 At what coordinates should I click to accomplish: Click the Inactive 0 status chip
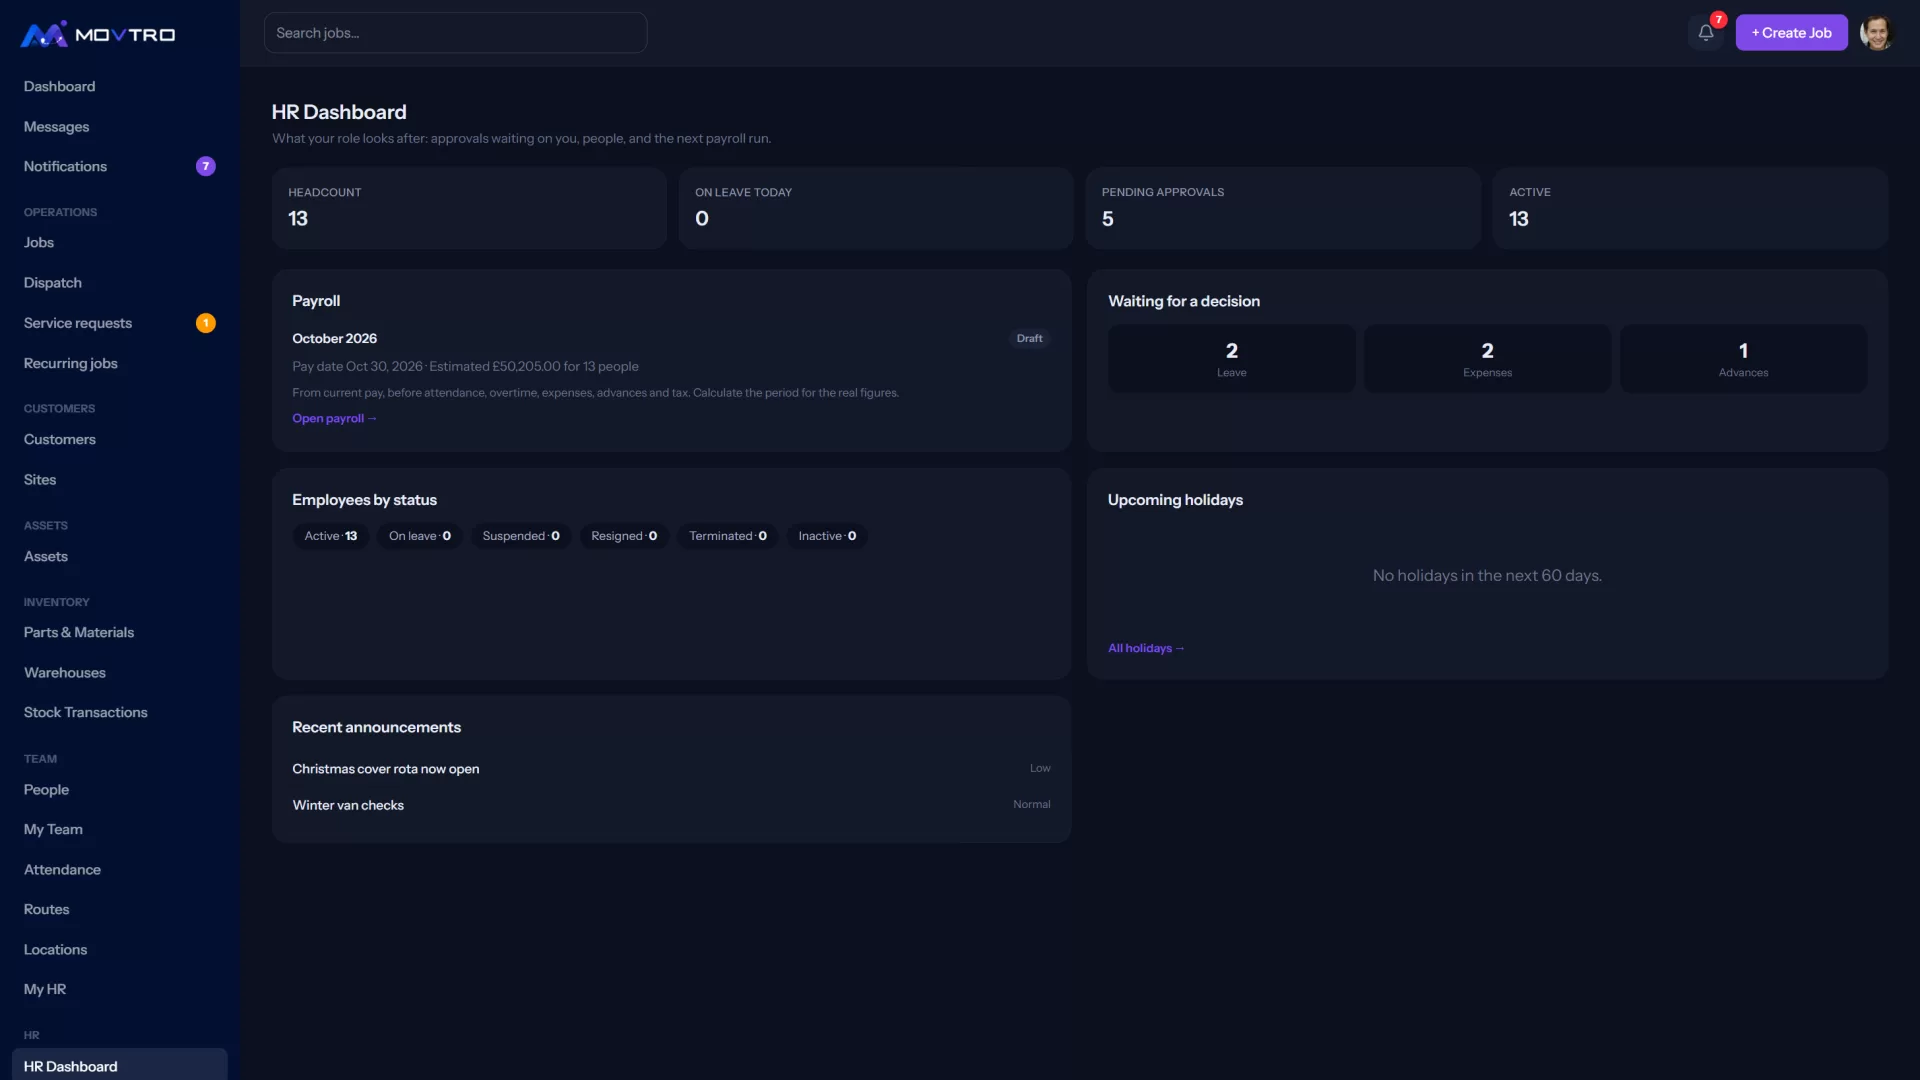point(827,536)
